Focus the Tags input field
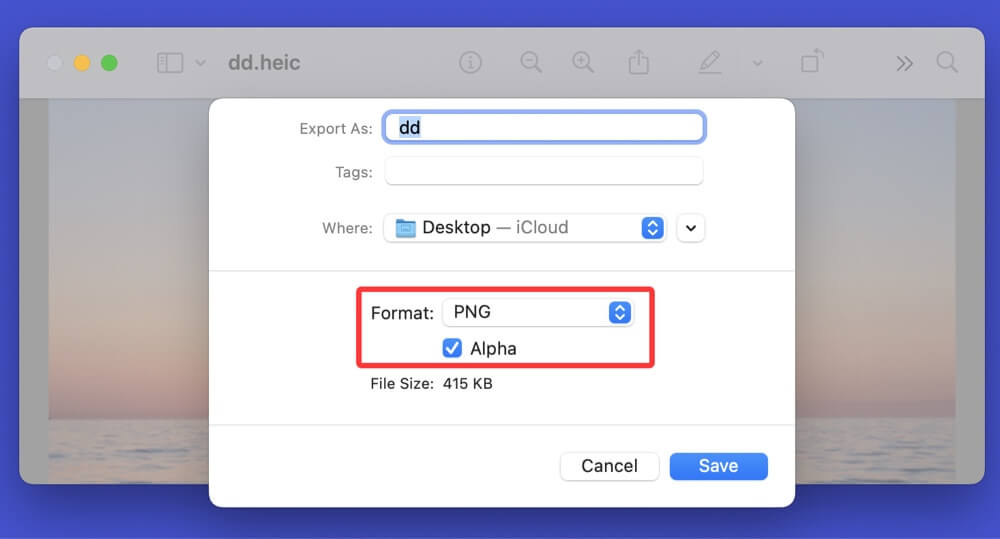1000x539 pixels. point(544,172)
